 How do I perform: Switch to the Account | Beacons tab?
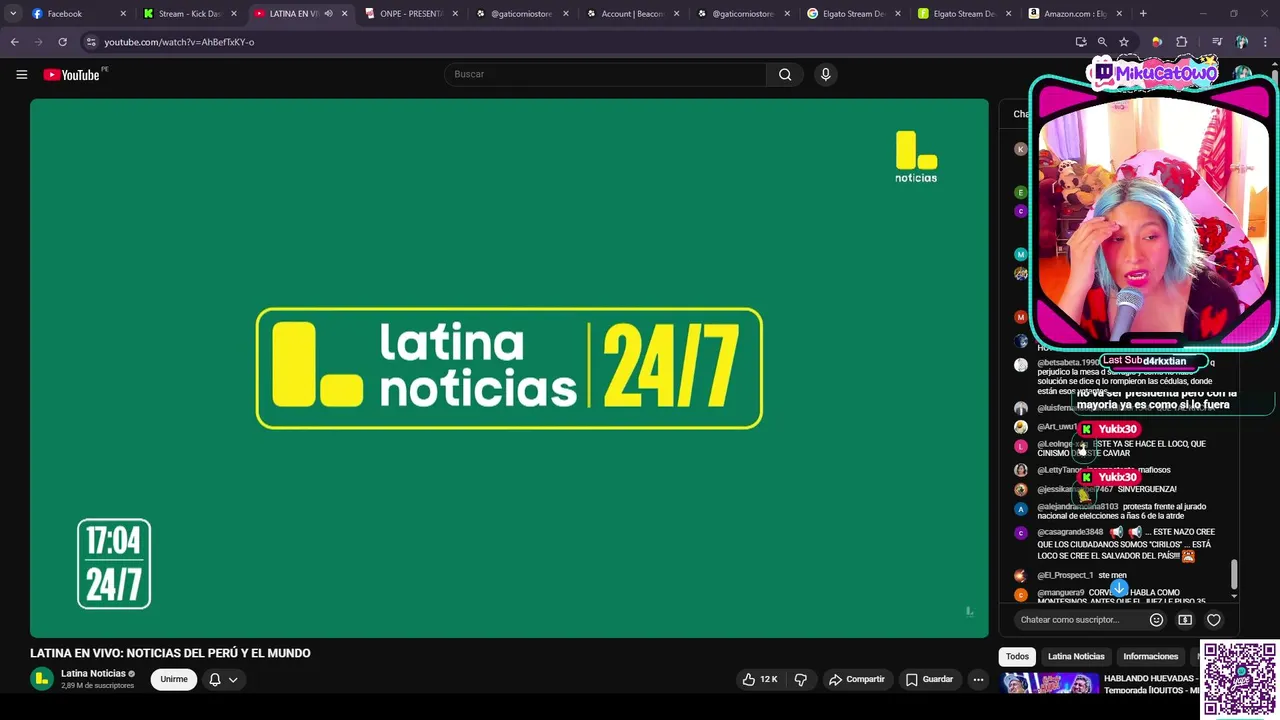(x=633, y=14)
